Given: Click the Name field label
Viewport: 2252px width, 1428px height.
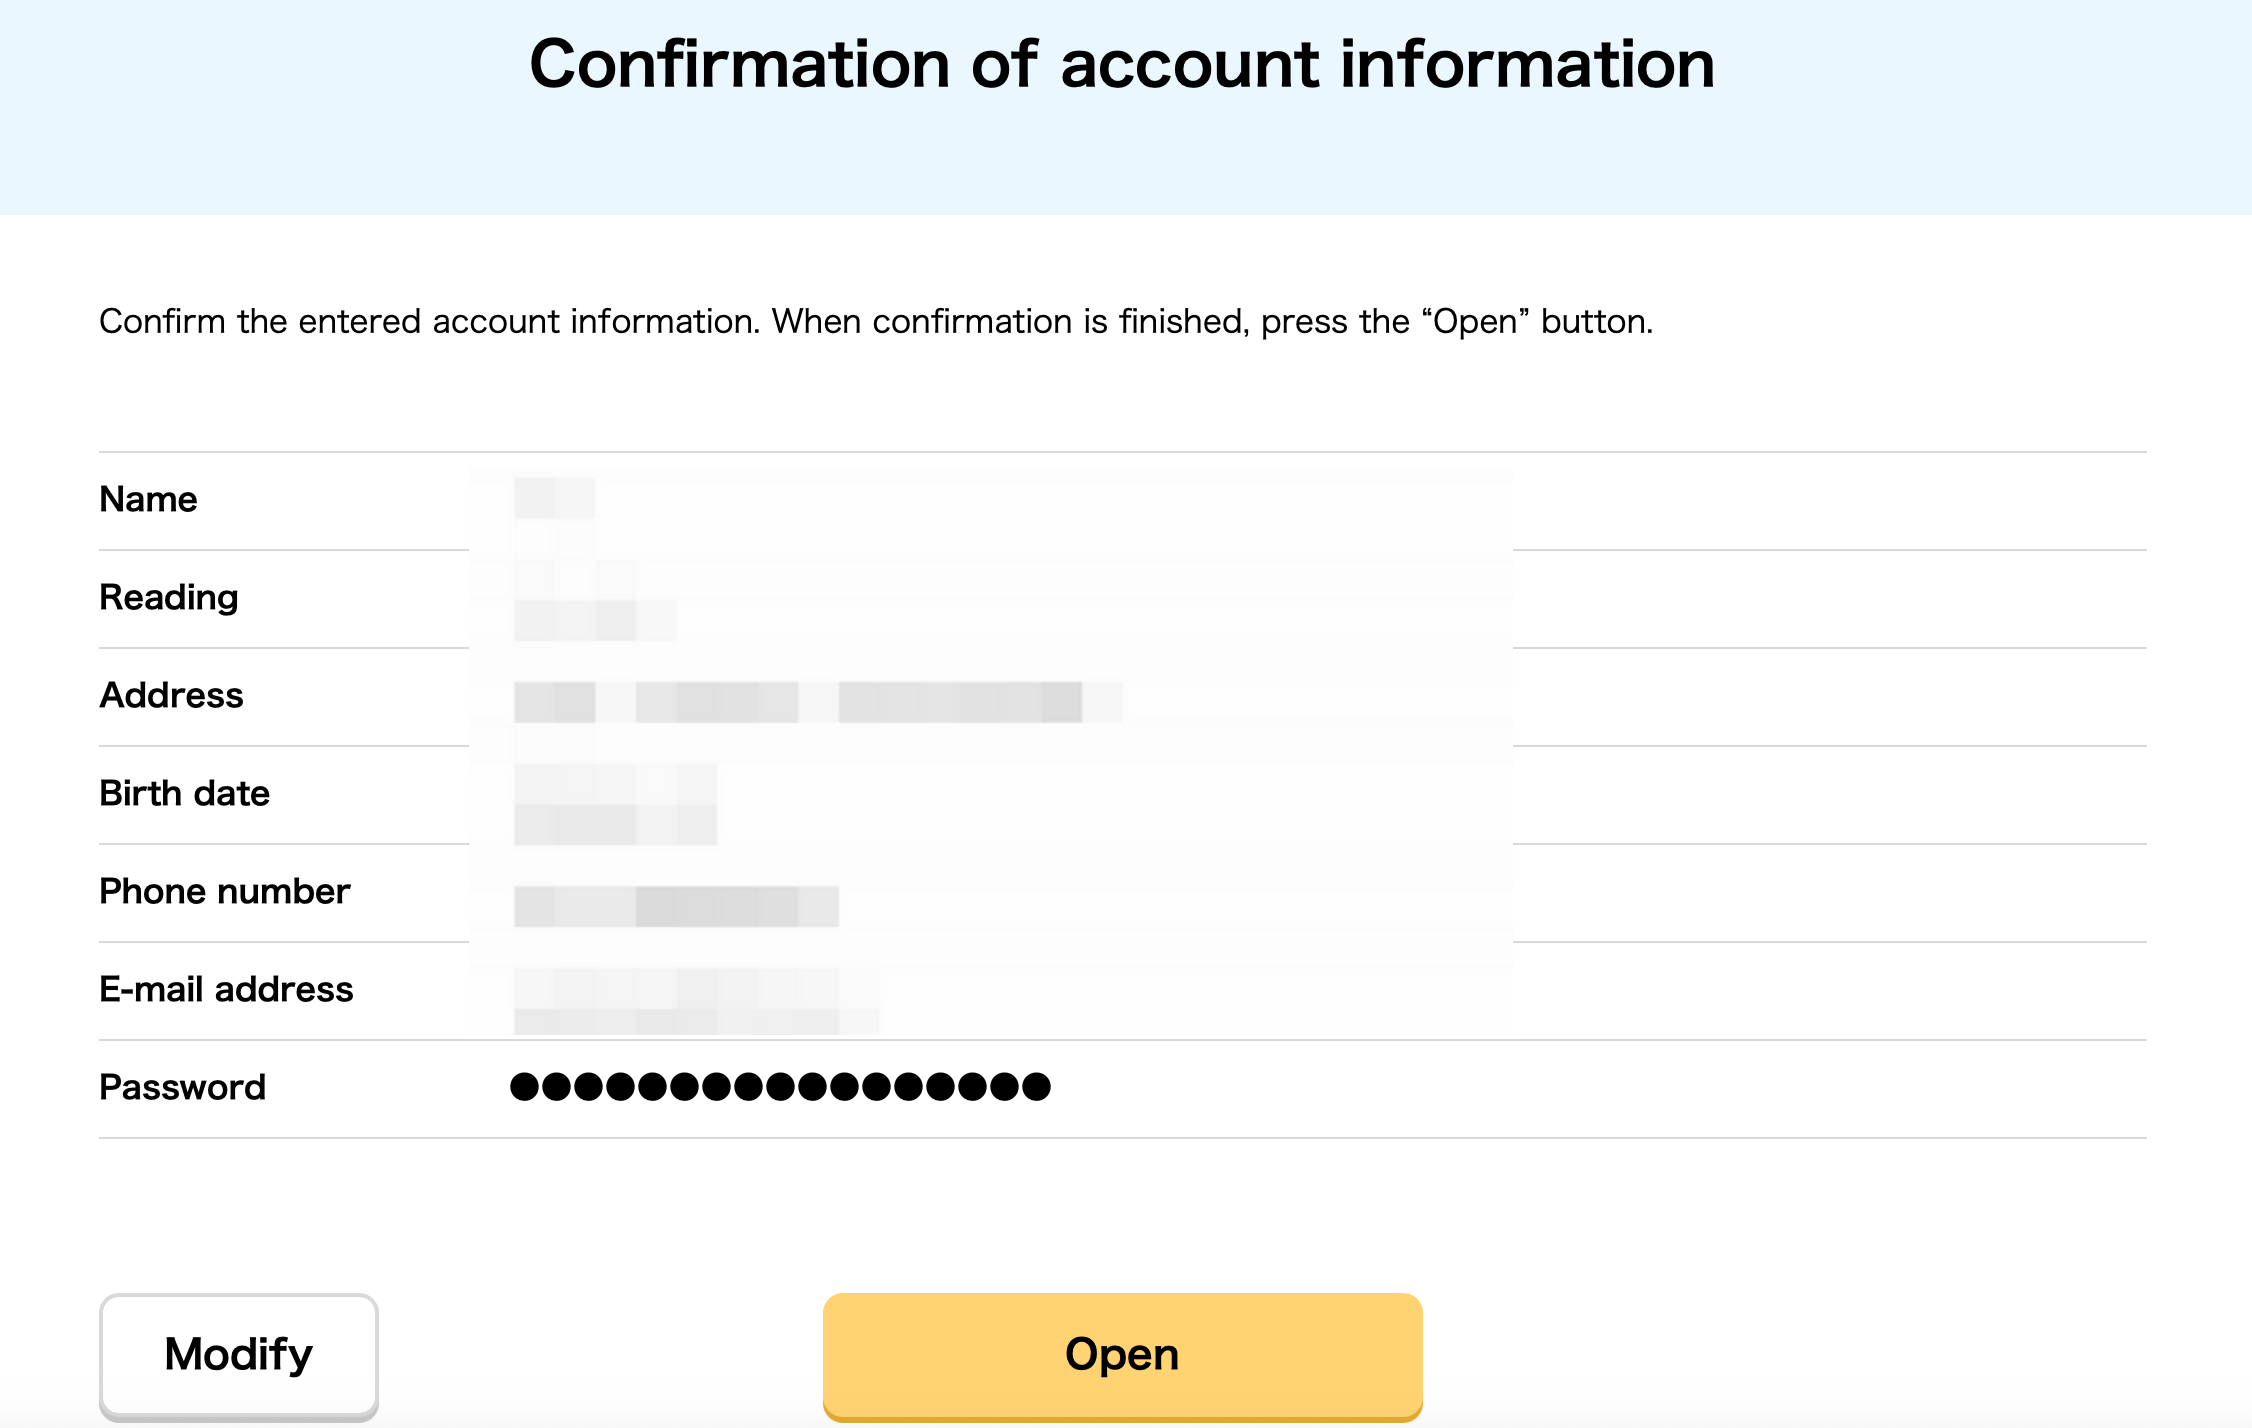Looking at the screenshot, I should point(148,499).
